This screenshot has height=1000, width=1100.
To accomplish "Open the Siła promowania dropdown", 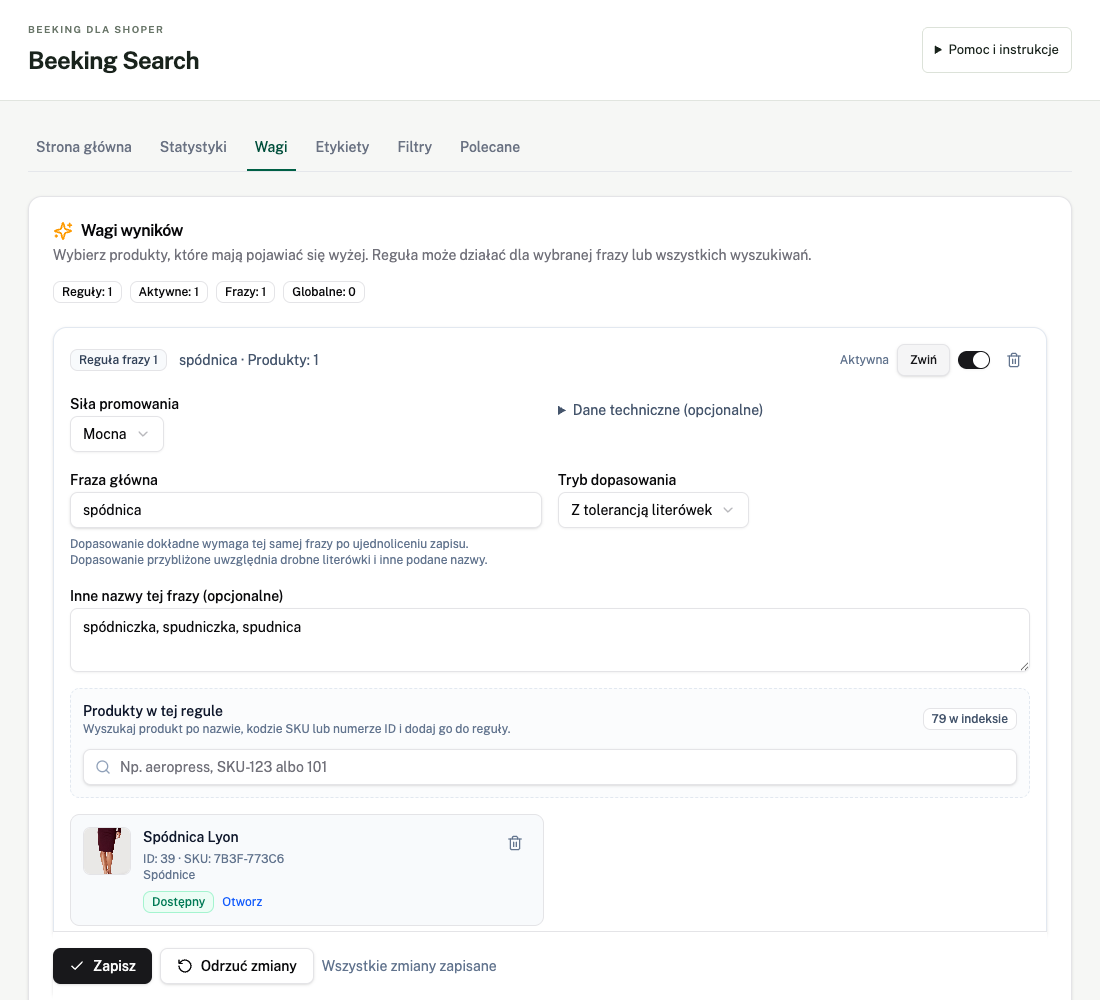I will (116, 434).
